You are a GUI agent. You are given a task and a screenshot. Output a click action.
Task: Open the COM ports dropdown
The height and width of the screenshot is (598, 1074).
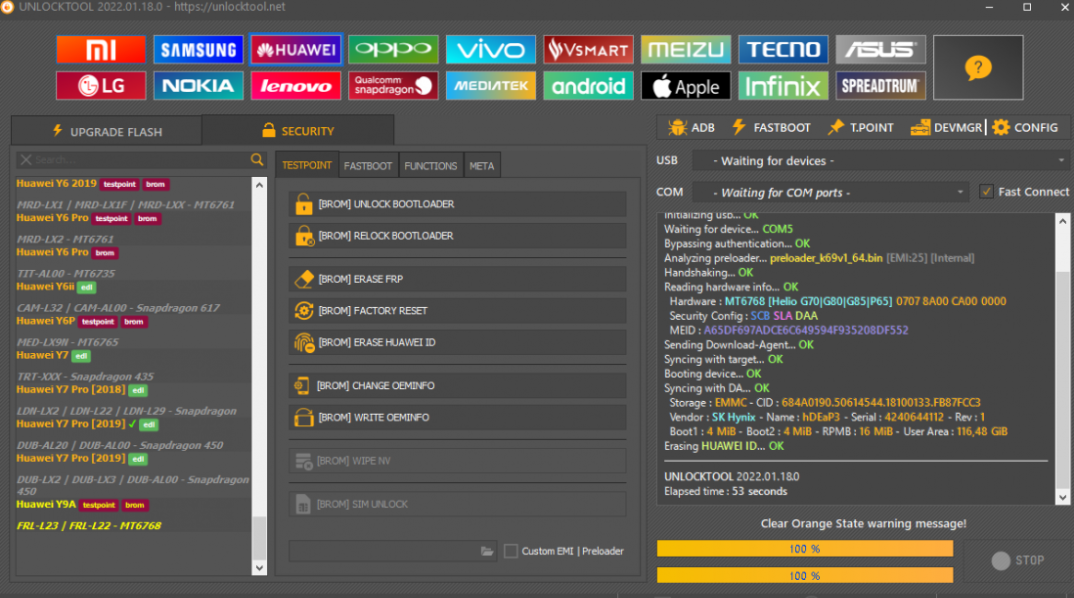coord(829,192)
